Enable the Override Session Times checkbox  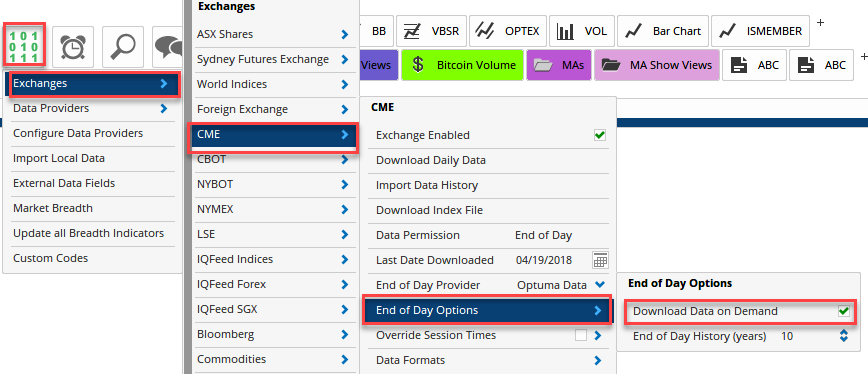581,335
